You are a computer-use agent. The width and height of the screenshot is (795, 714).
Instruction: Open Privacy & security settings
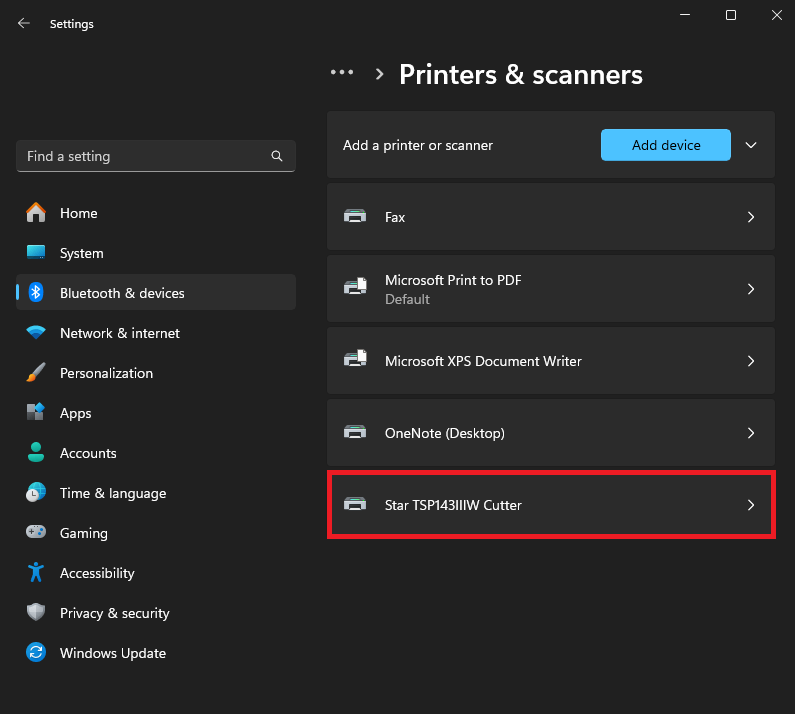click(x=156, y=613)
